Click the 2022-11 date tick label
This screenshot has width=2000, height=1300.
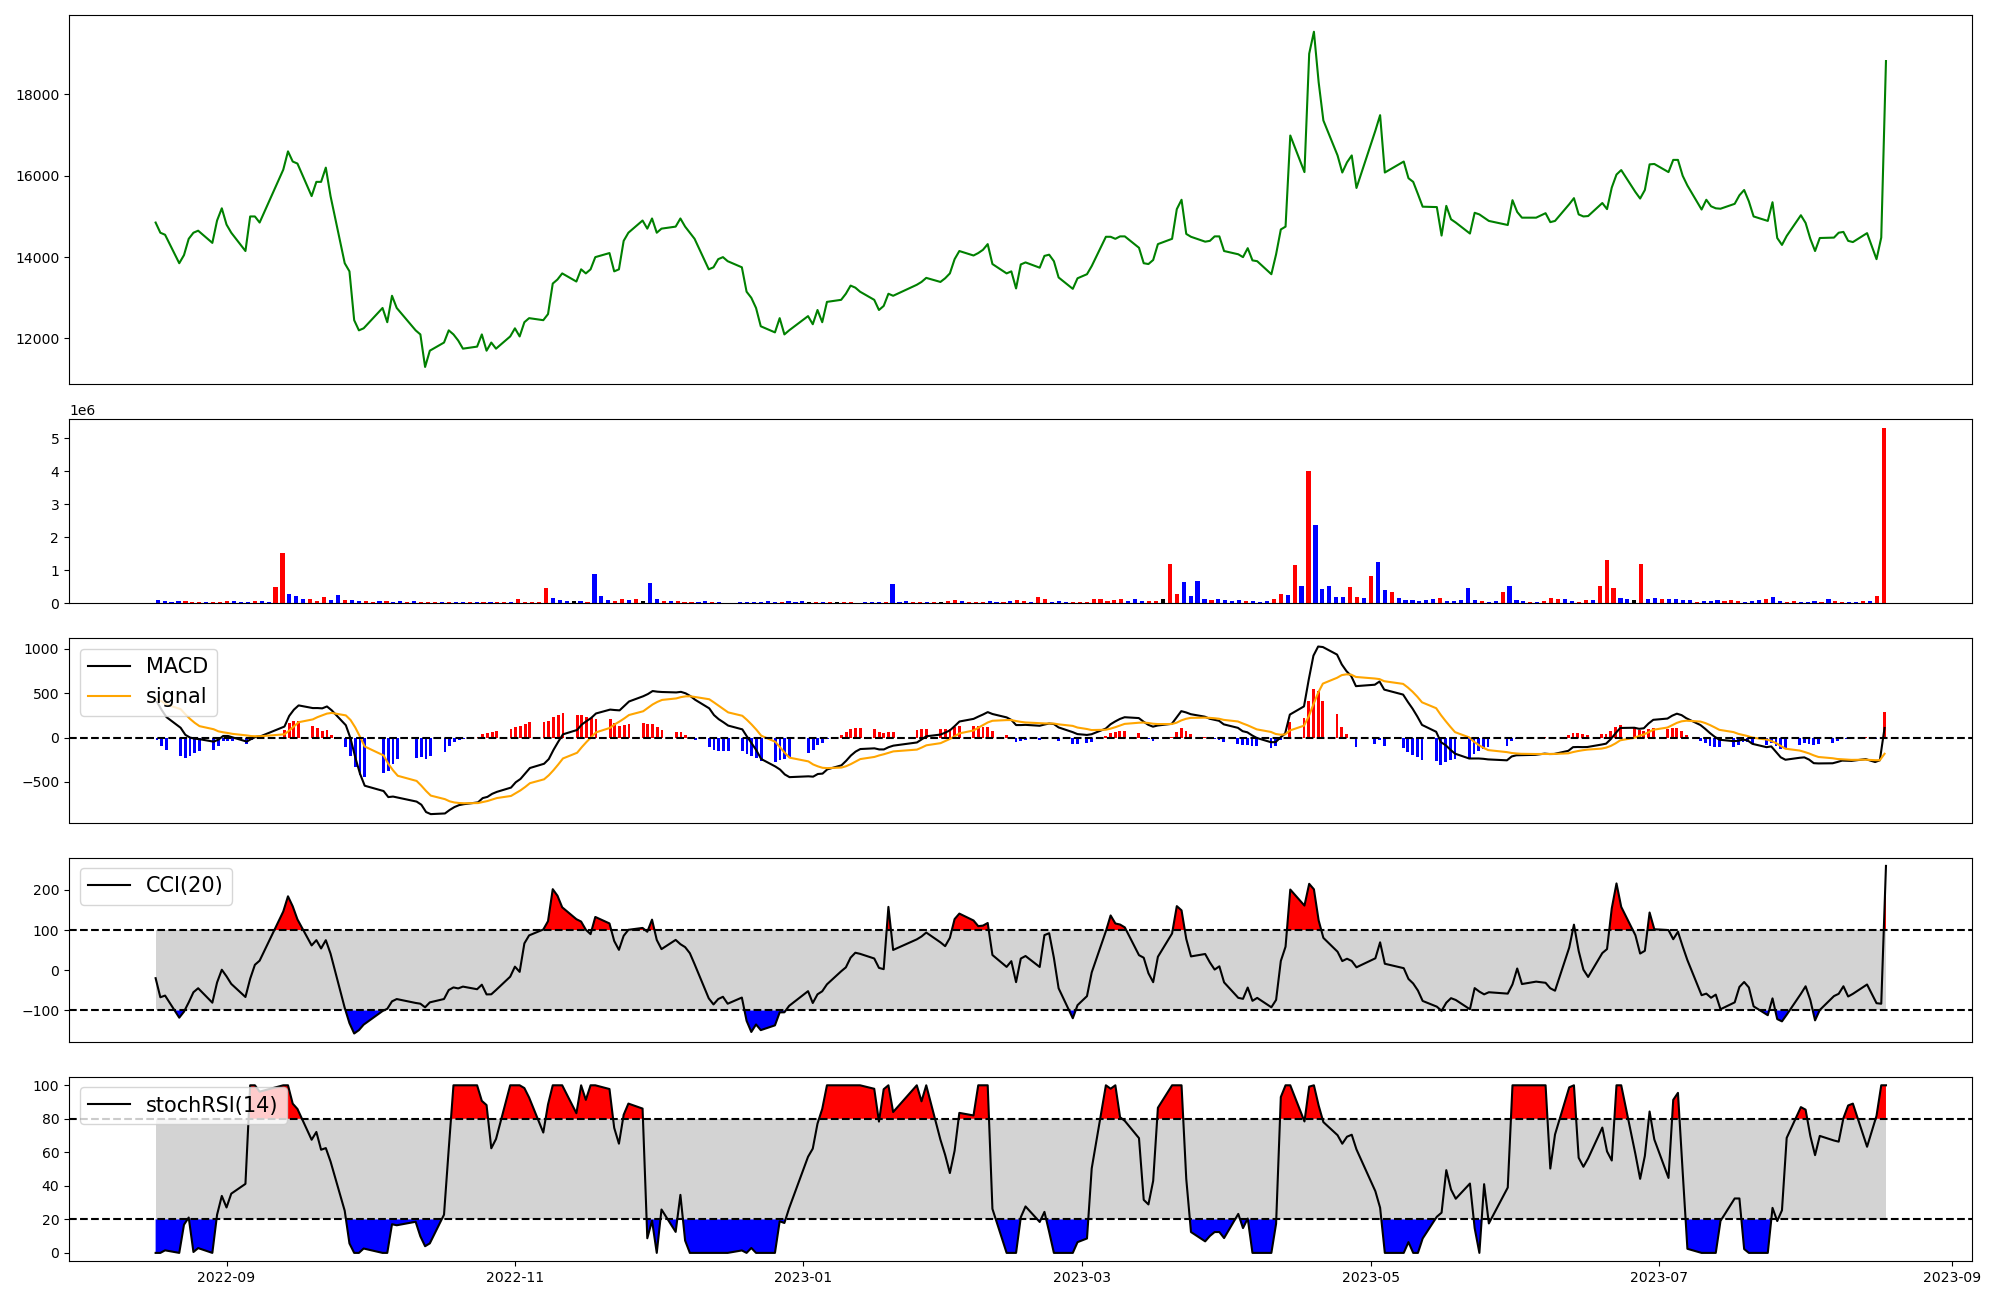[515, 1277]
